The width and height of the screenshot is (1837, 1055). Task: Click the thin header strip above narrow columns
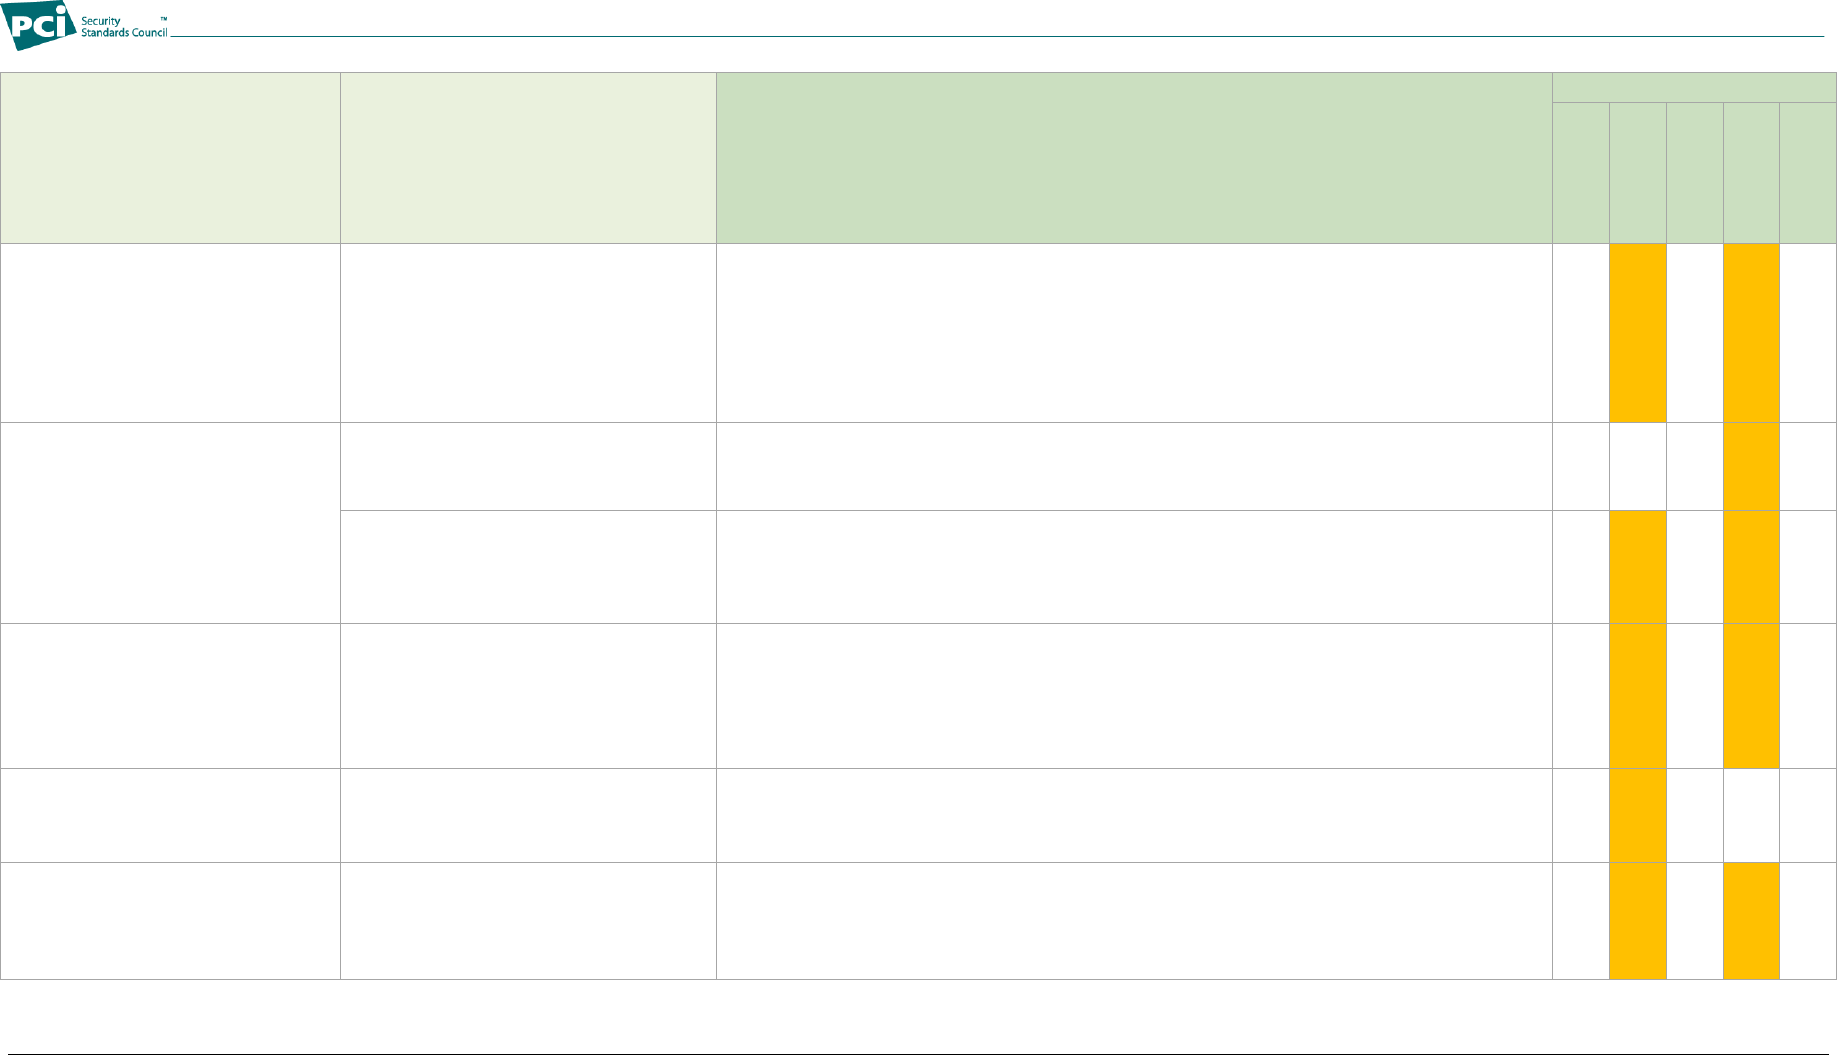tap(1694, 88)
